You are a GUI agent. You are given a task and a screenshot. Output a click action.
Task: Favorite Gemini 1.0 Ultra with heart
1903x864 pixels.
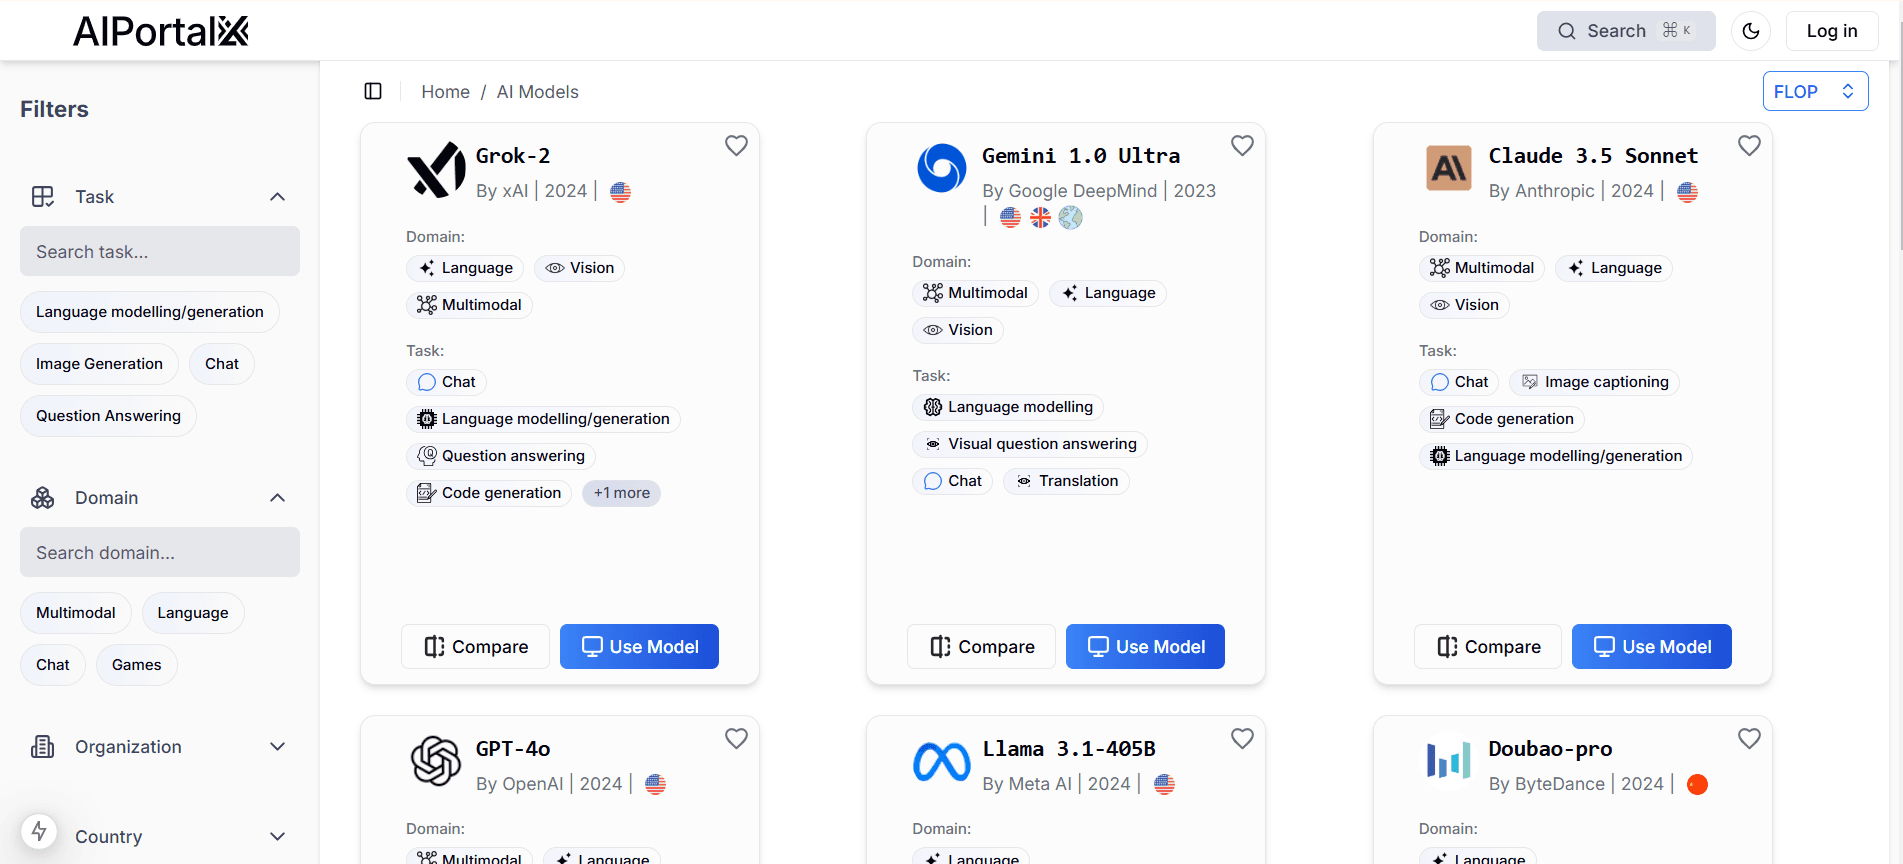(x=1242, y=146)
